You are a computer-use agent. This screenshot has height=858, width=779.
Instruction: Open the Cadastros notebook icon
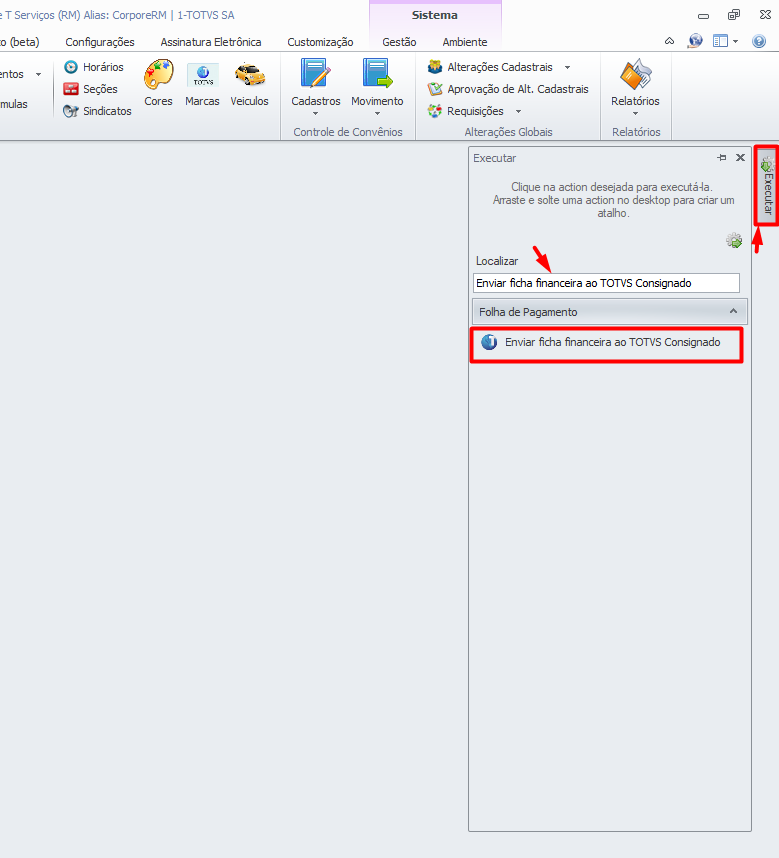[316, 75]
